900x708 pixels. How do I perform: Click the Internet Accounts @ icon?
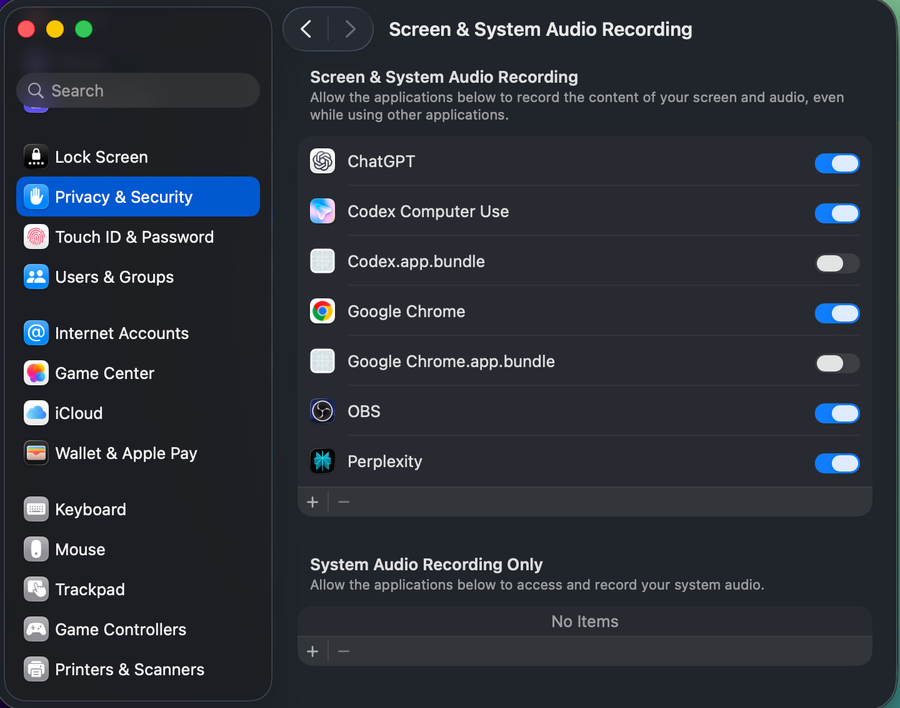tap(36, 333)
